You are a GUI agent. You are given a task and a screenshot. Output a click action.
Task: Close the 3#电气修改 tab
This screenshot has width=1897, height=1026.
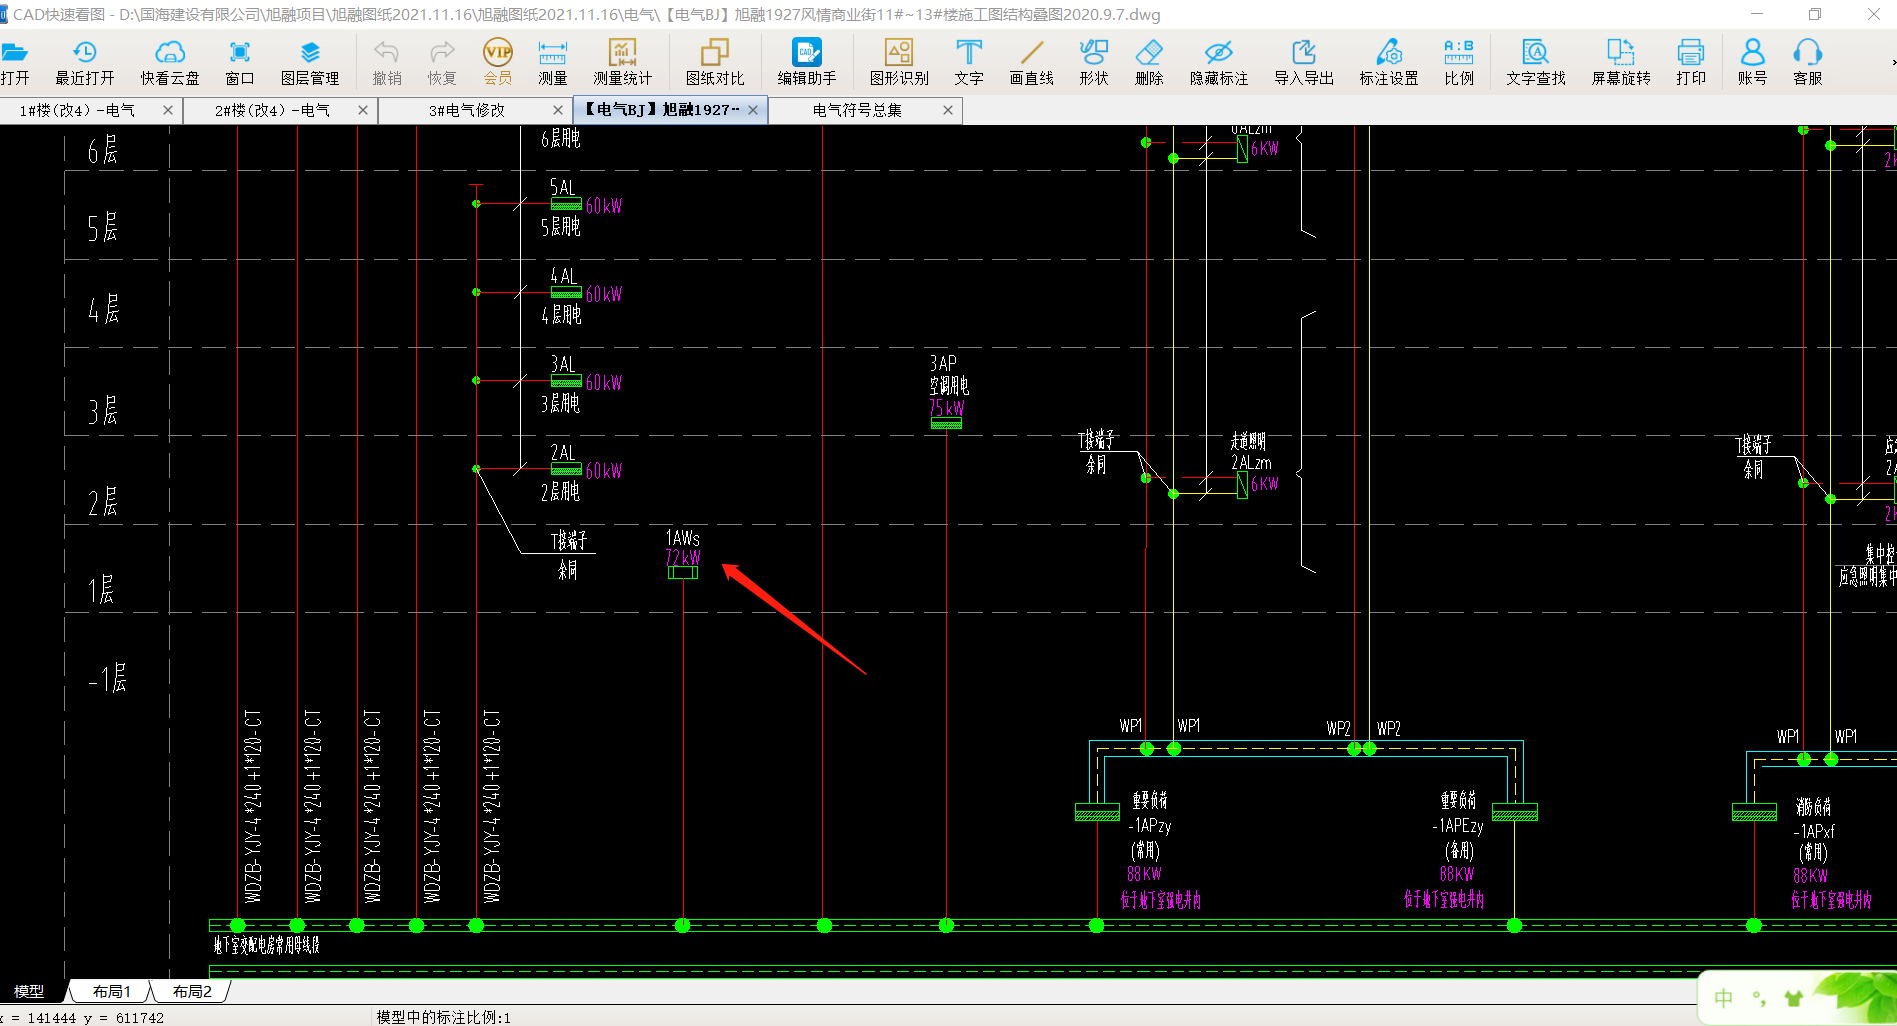tap(558, 110)
